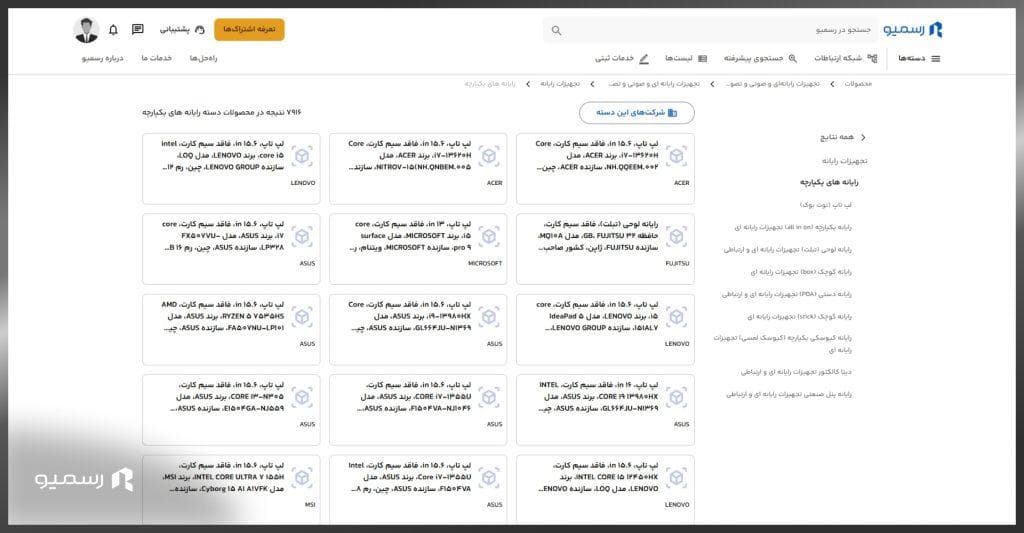The height and width of the screenshot is (533, 1024).
Task: Click the hamburger icon beside دسته‌ها
Action: (x=936, y=59)
